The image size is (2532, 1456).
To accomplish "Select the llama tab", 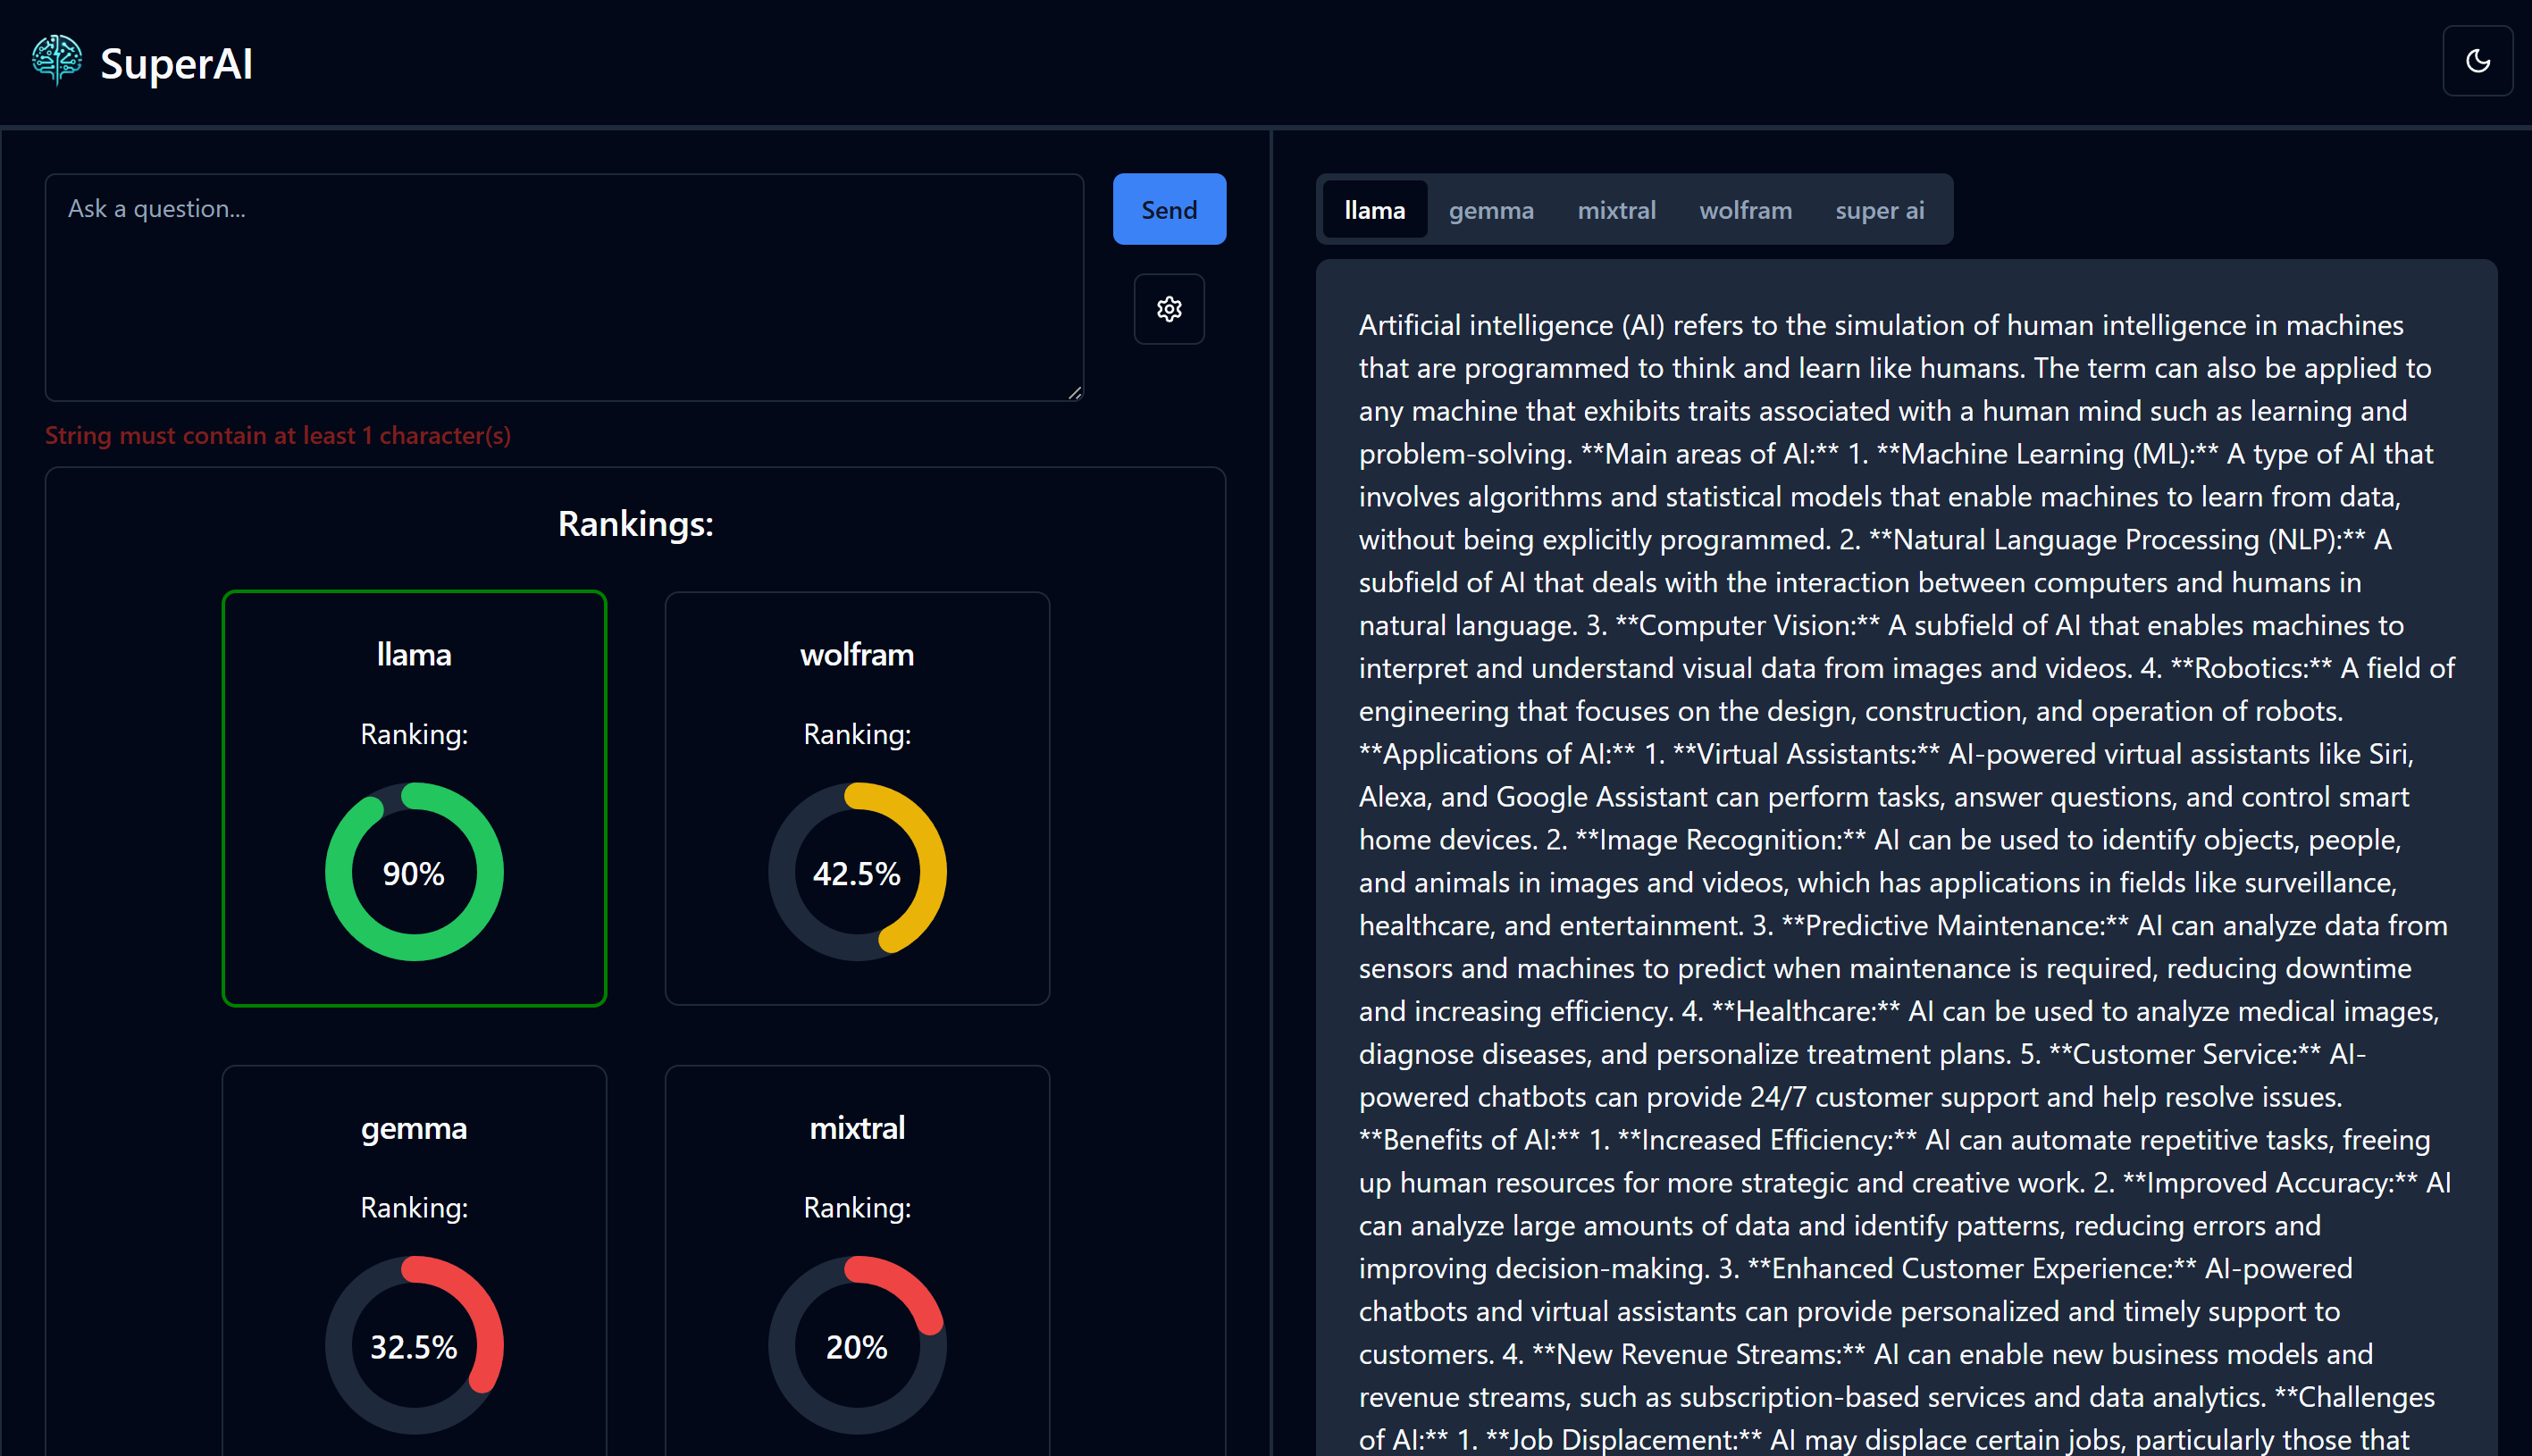I will tap(1374, 210).
